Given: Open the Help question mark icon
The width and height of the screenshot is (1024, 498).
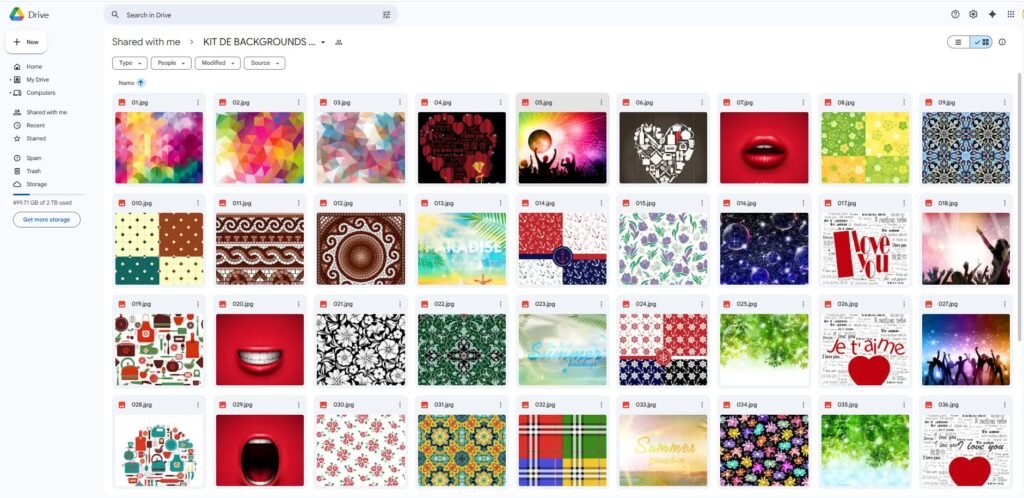Looking at the screenshot, I should (955, 14).
